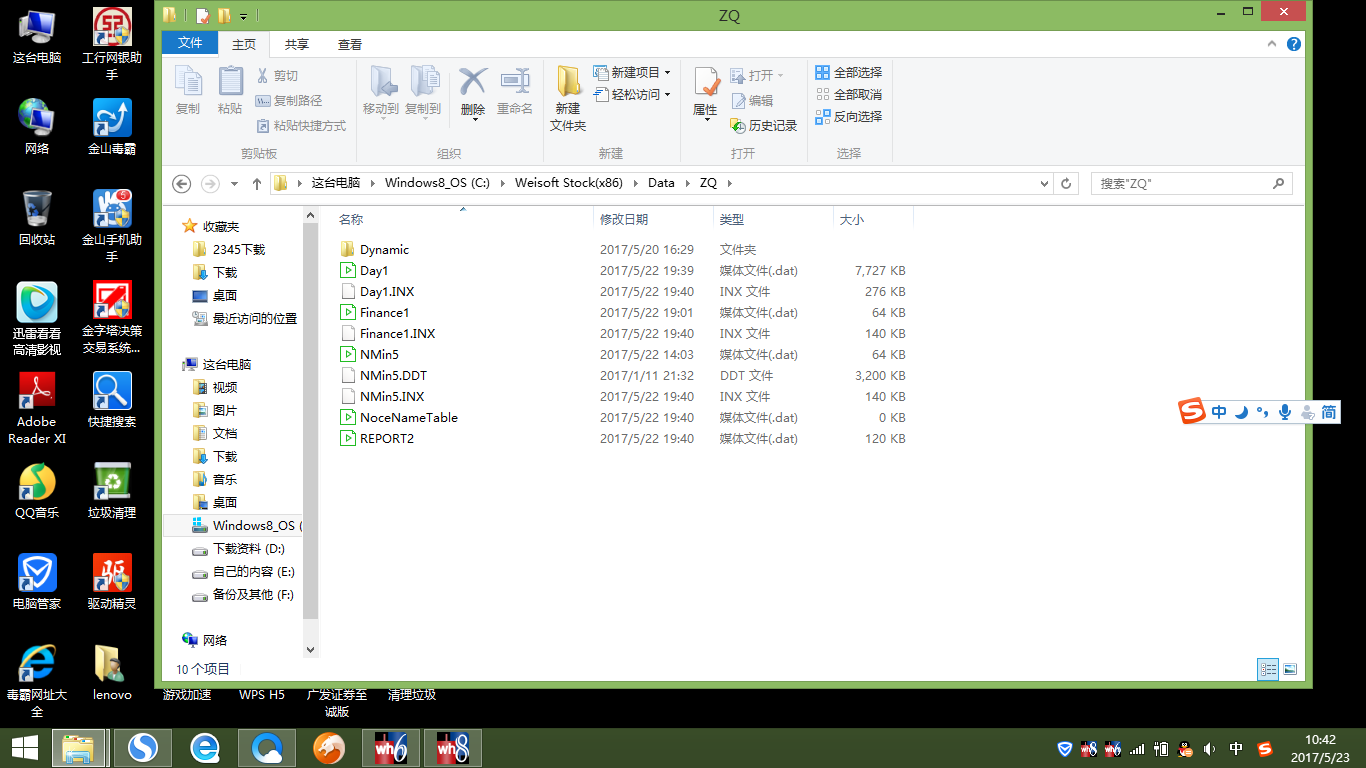Click the Back navigation arrow
The width and height of the screenshot is (1366, 768).
coord(181,184)
